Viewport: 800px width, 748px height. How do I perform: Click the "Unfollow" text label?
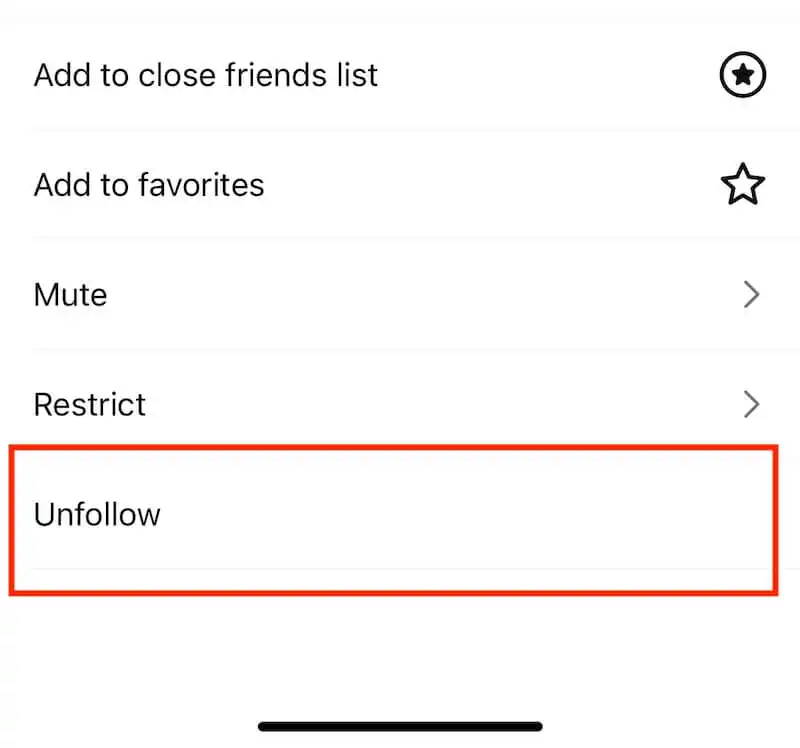tap(97, 514)
